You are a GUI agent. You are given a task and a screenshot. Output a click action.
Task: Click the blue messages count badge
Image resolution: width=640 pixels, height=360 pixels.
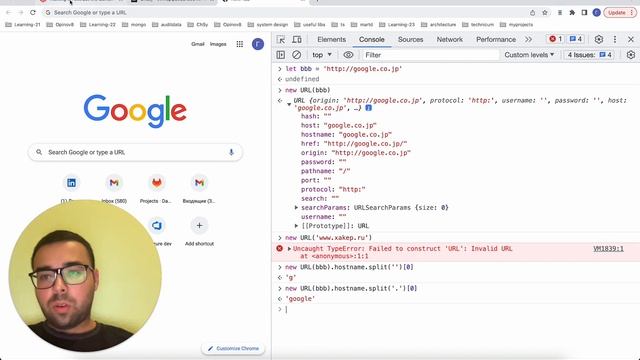click(576, 39)
